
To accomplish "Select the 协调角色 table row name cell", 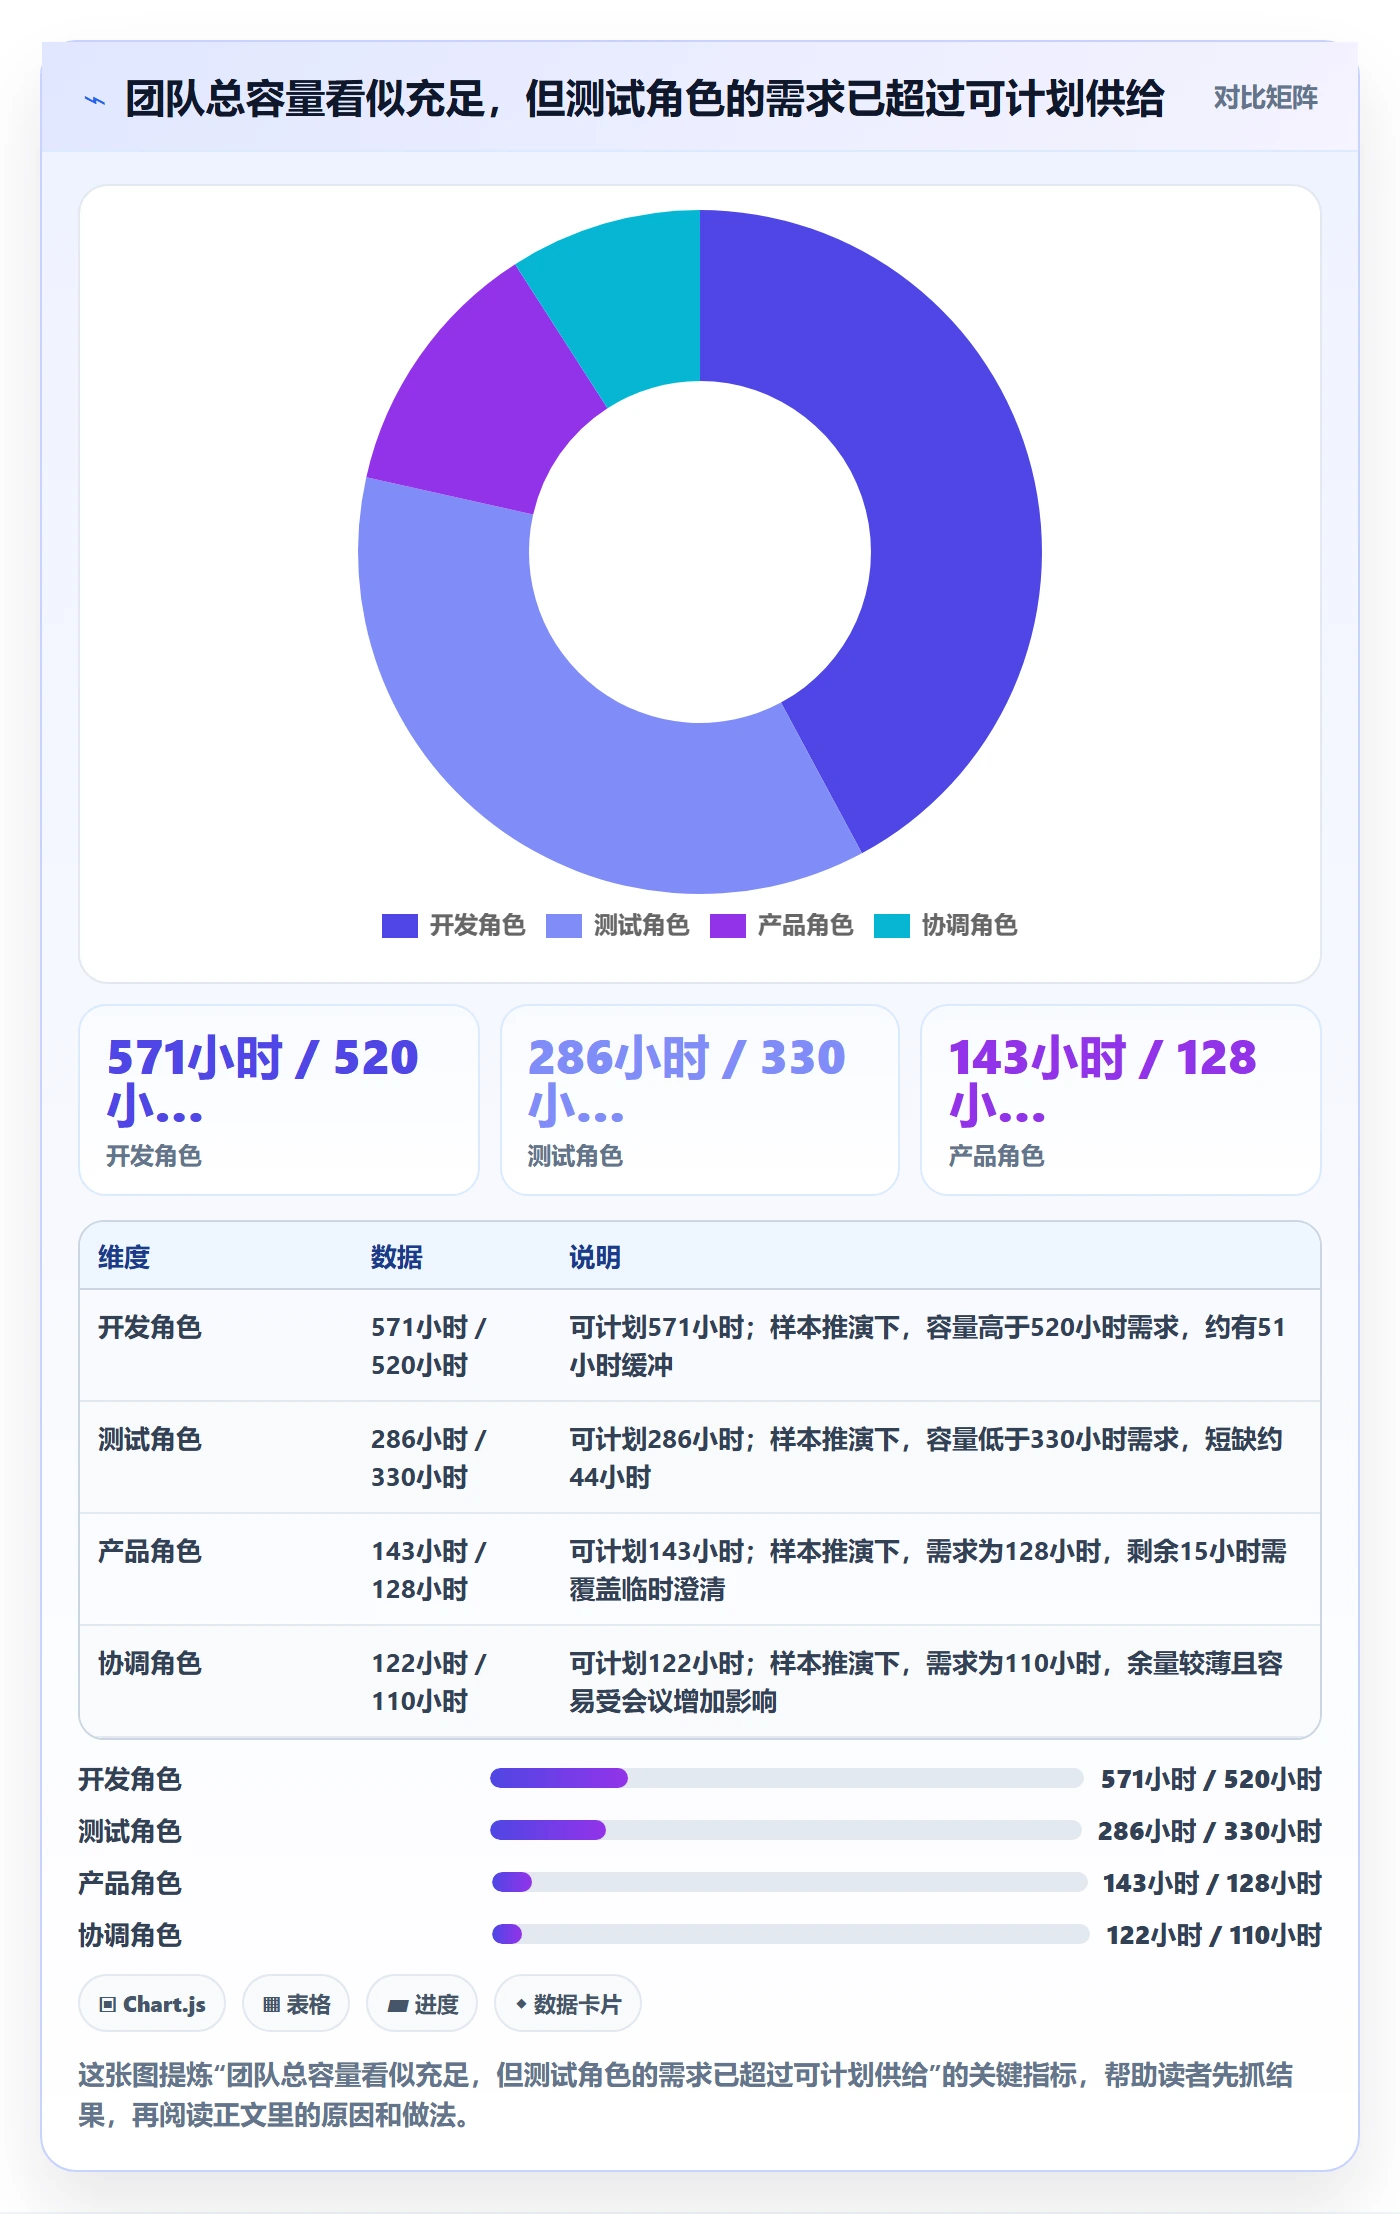I will point(150,1663).
